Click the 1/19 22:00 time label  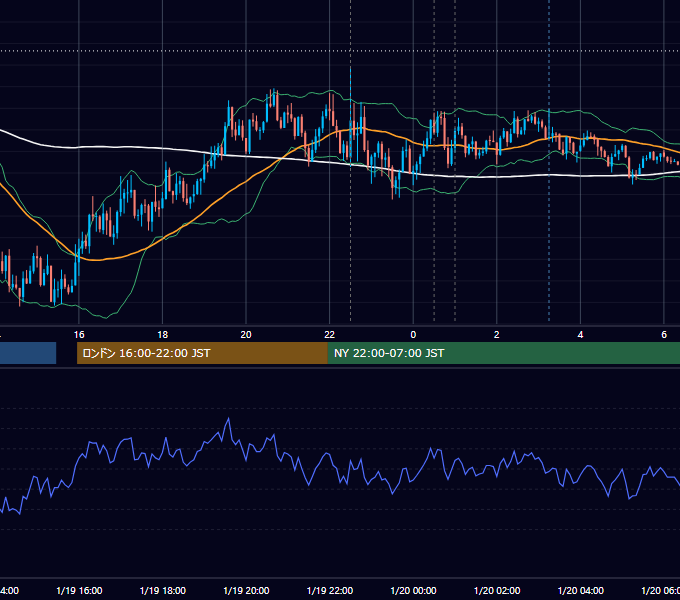330,591
